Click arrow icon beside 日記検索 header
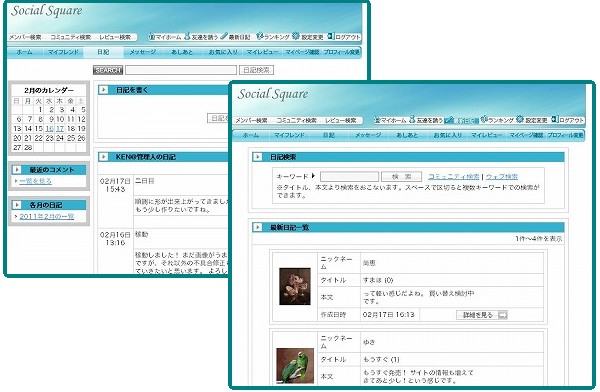 pyautogui.click(x=258, y=157)
